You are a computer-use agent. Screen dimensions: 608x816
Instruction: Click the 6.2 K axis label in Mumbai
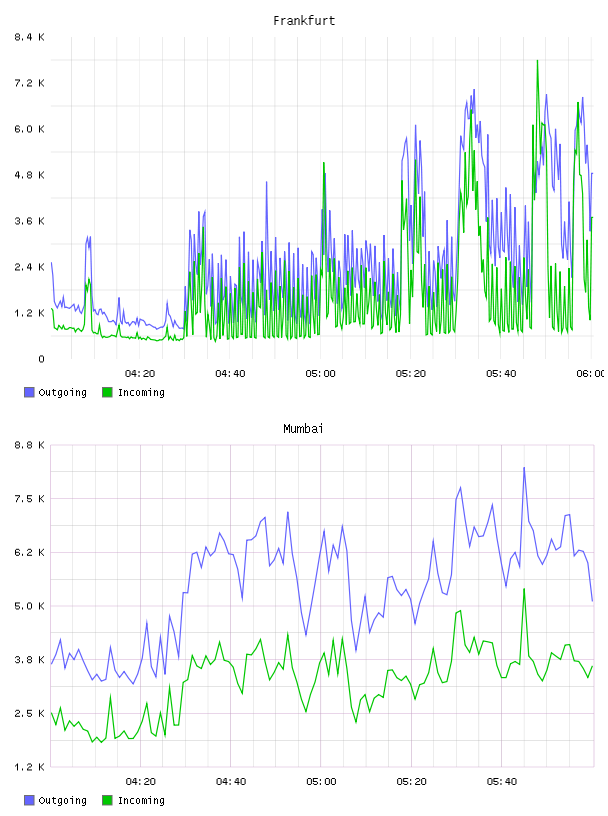(29, 552)
